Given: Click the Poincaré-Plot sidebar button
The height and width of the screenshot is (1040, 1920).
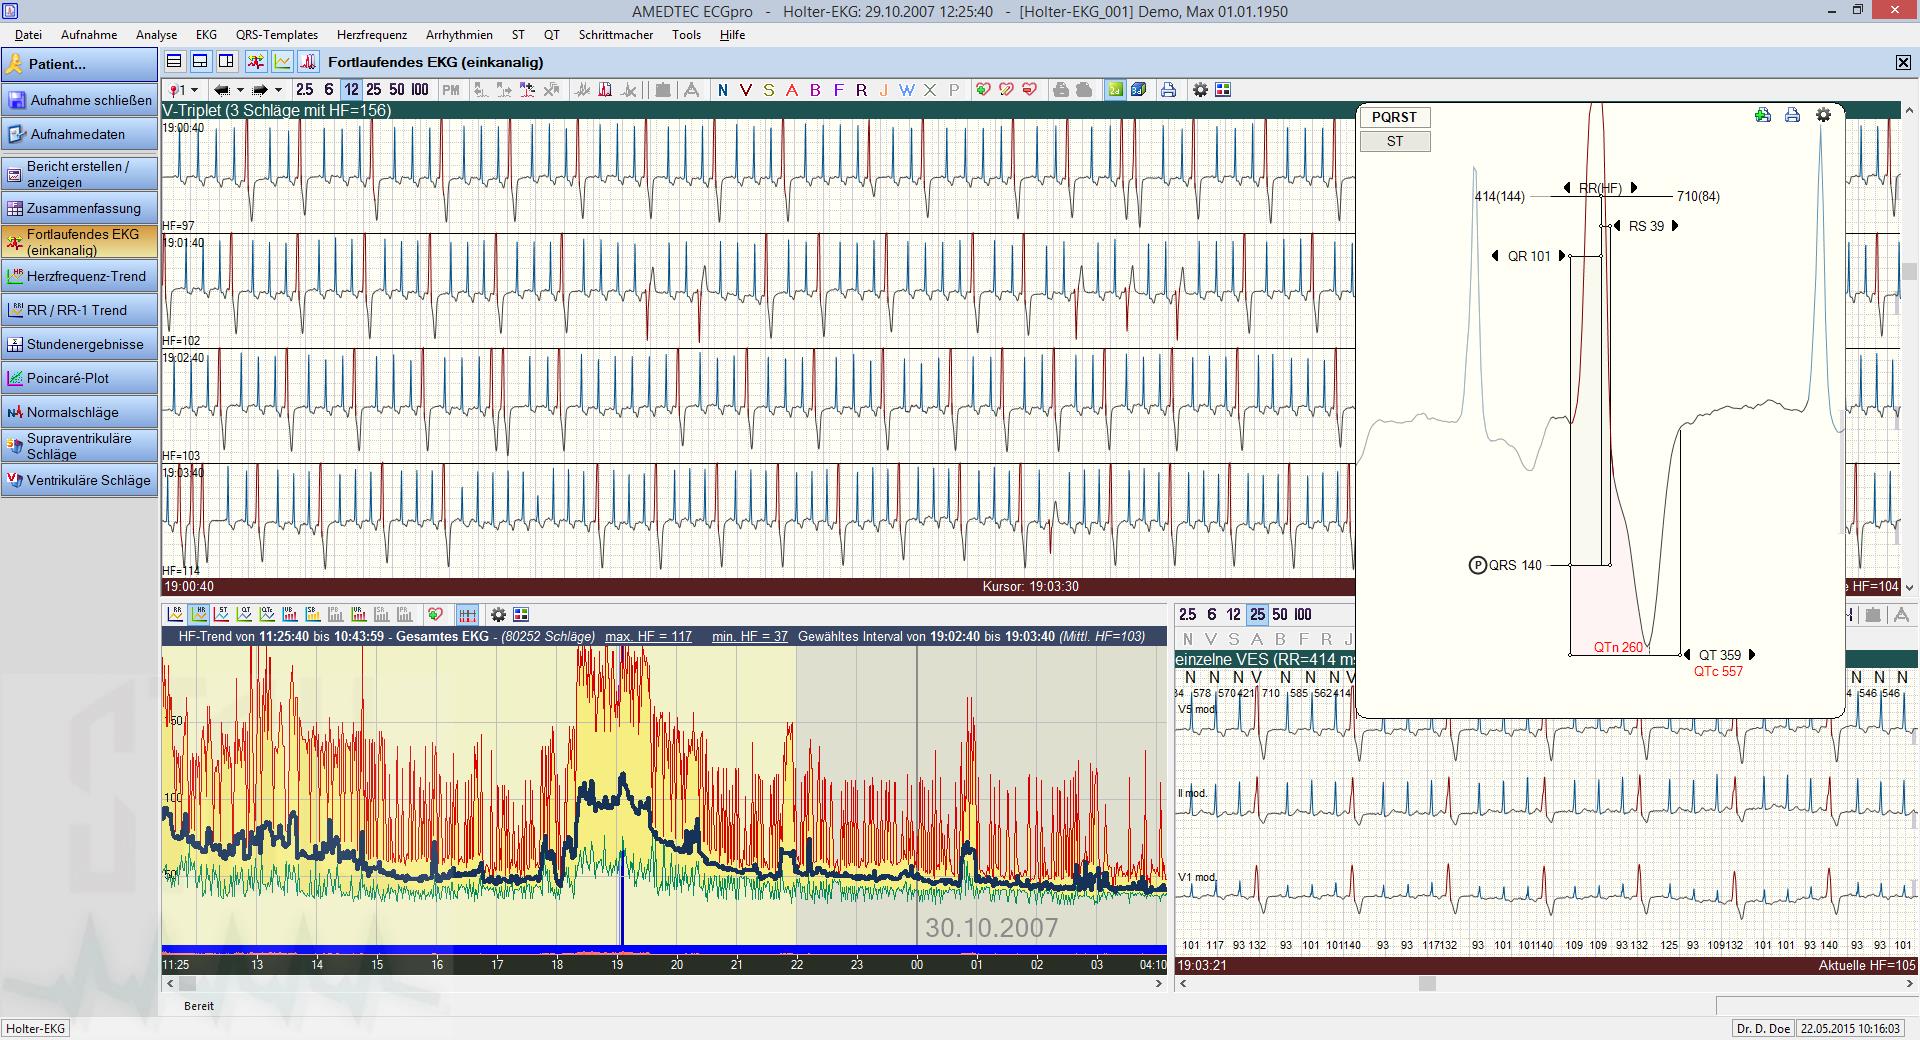Looking at the screenshot, I should [x=80, y=378].
